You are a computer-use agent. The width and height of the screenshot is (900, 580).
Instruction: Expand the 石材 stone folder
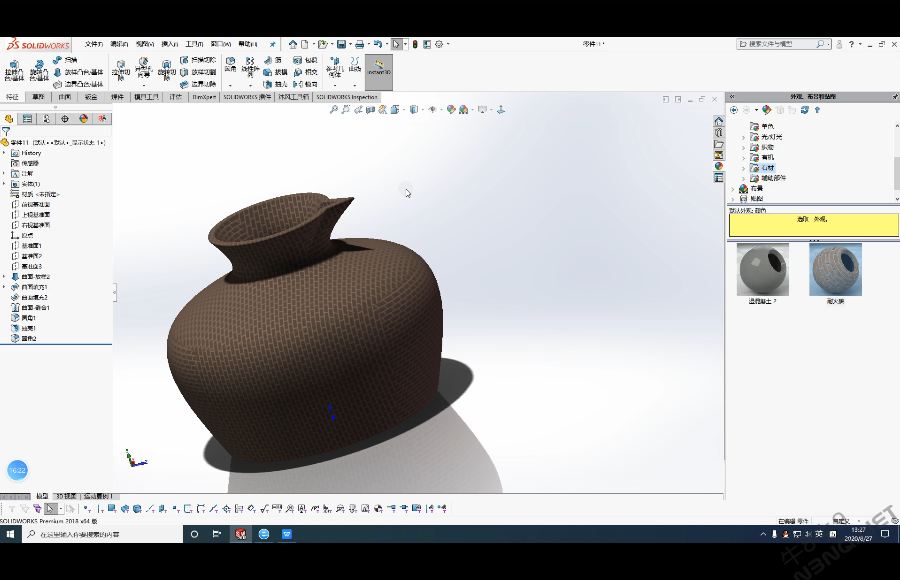744,168
